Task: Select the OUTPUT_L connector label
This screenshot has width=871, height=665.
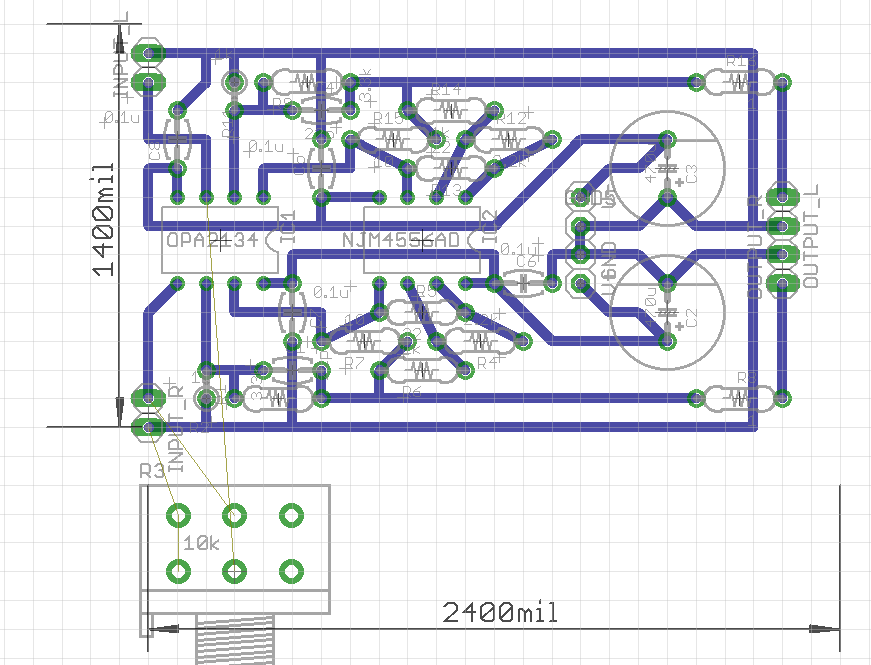Action: pyautogui.click(x=811, y=236)
